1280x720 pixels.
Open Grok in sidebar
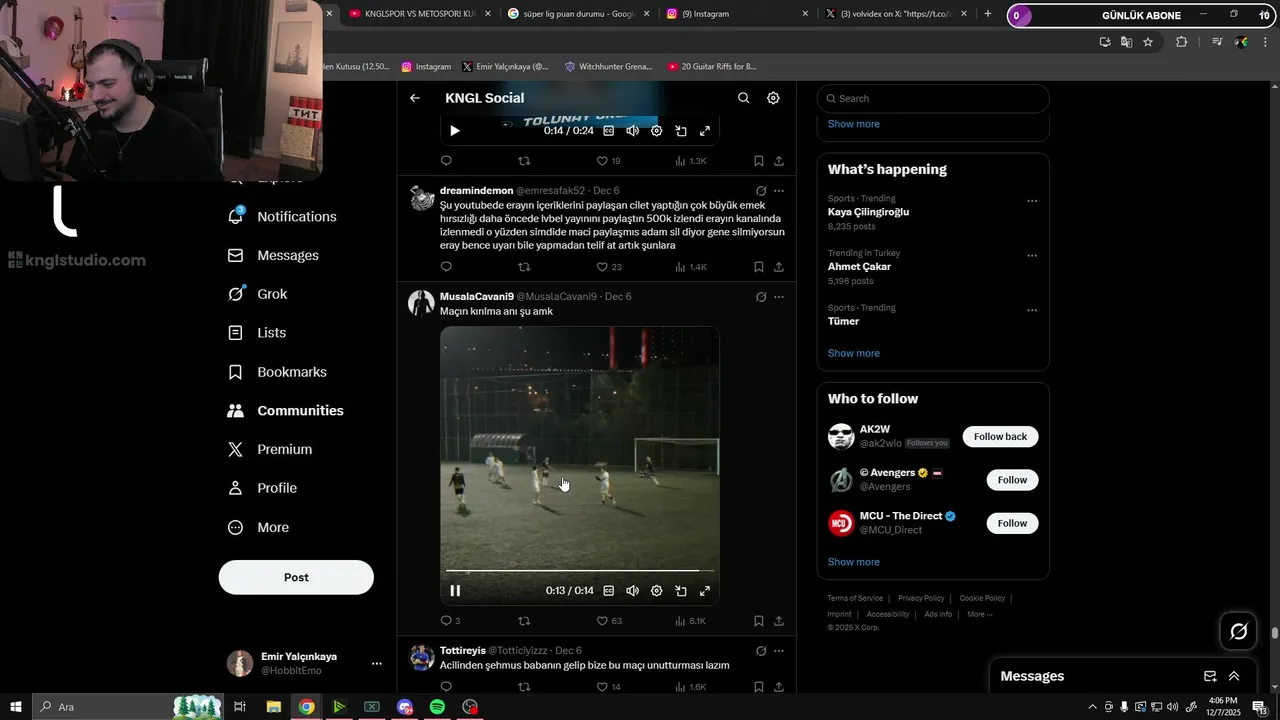point(257,294)
